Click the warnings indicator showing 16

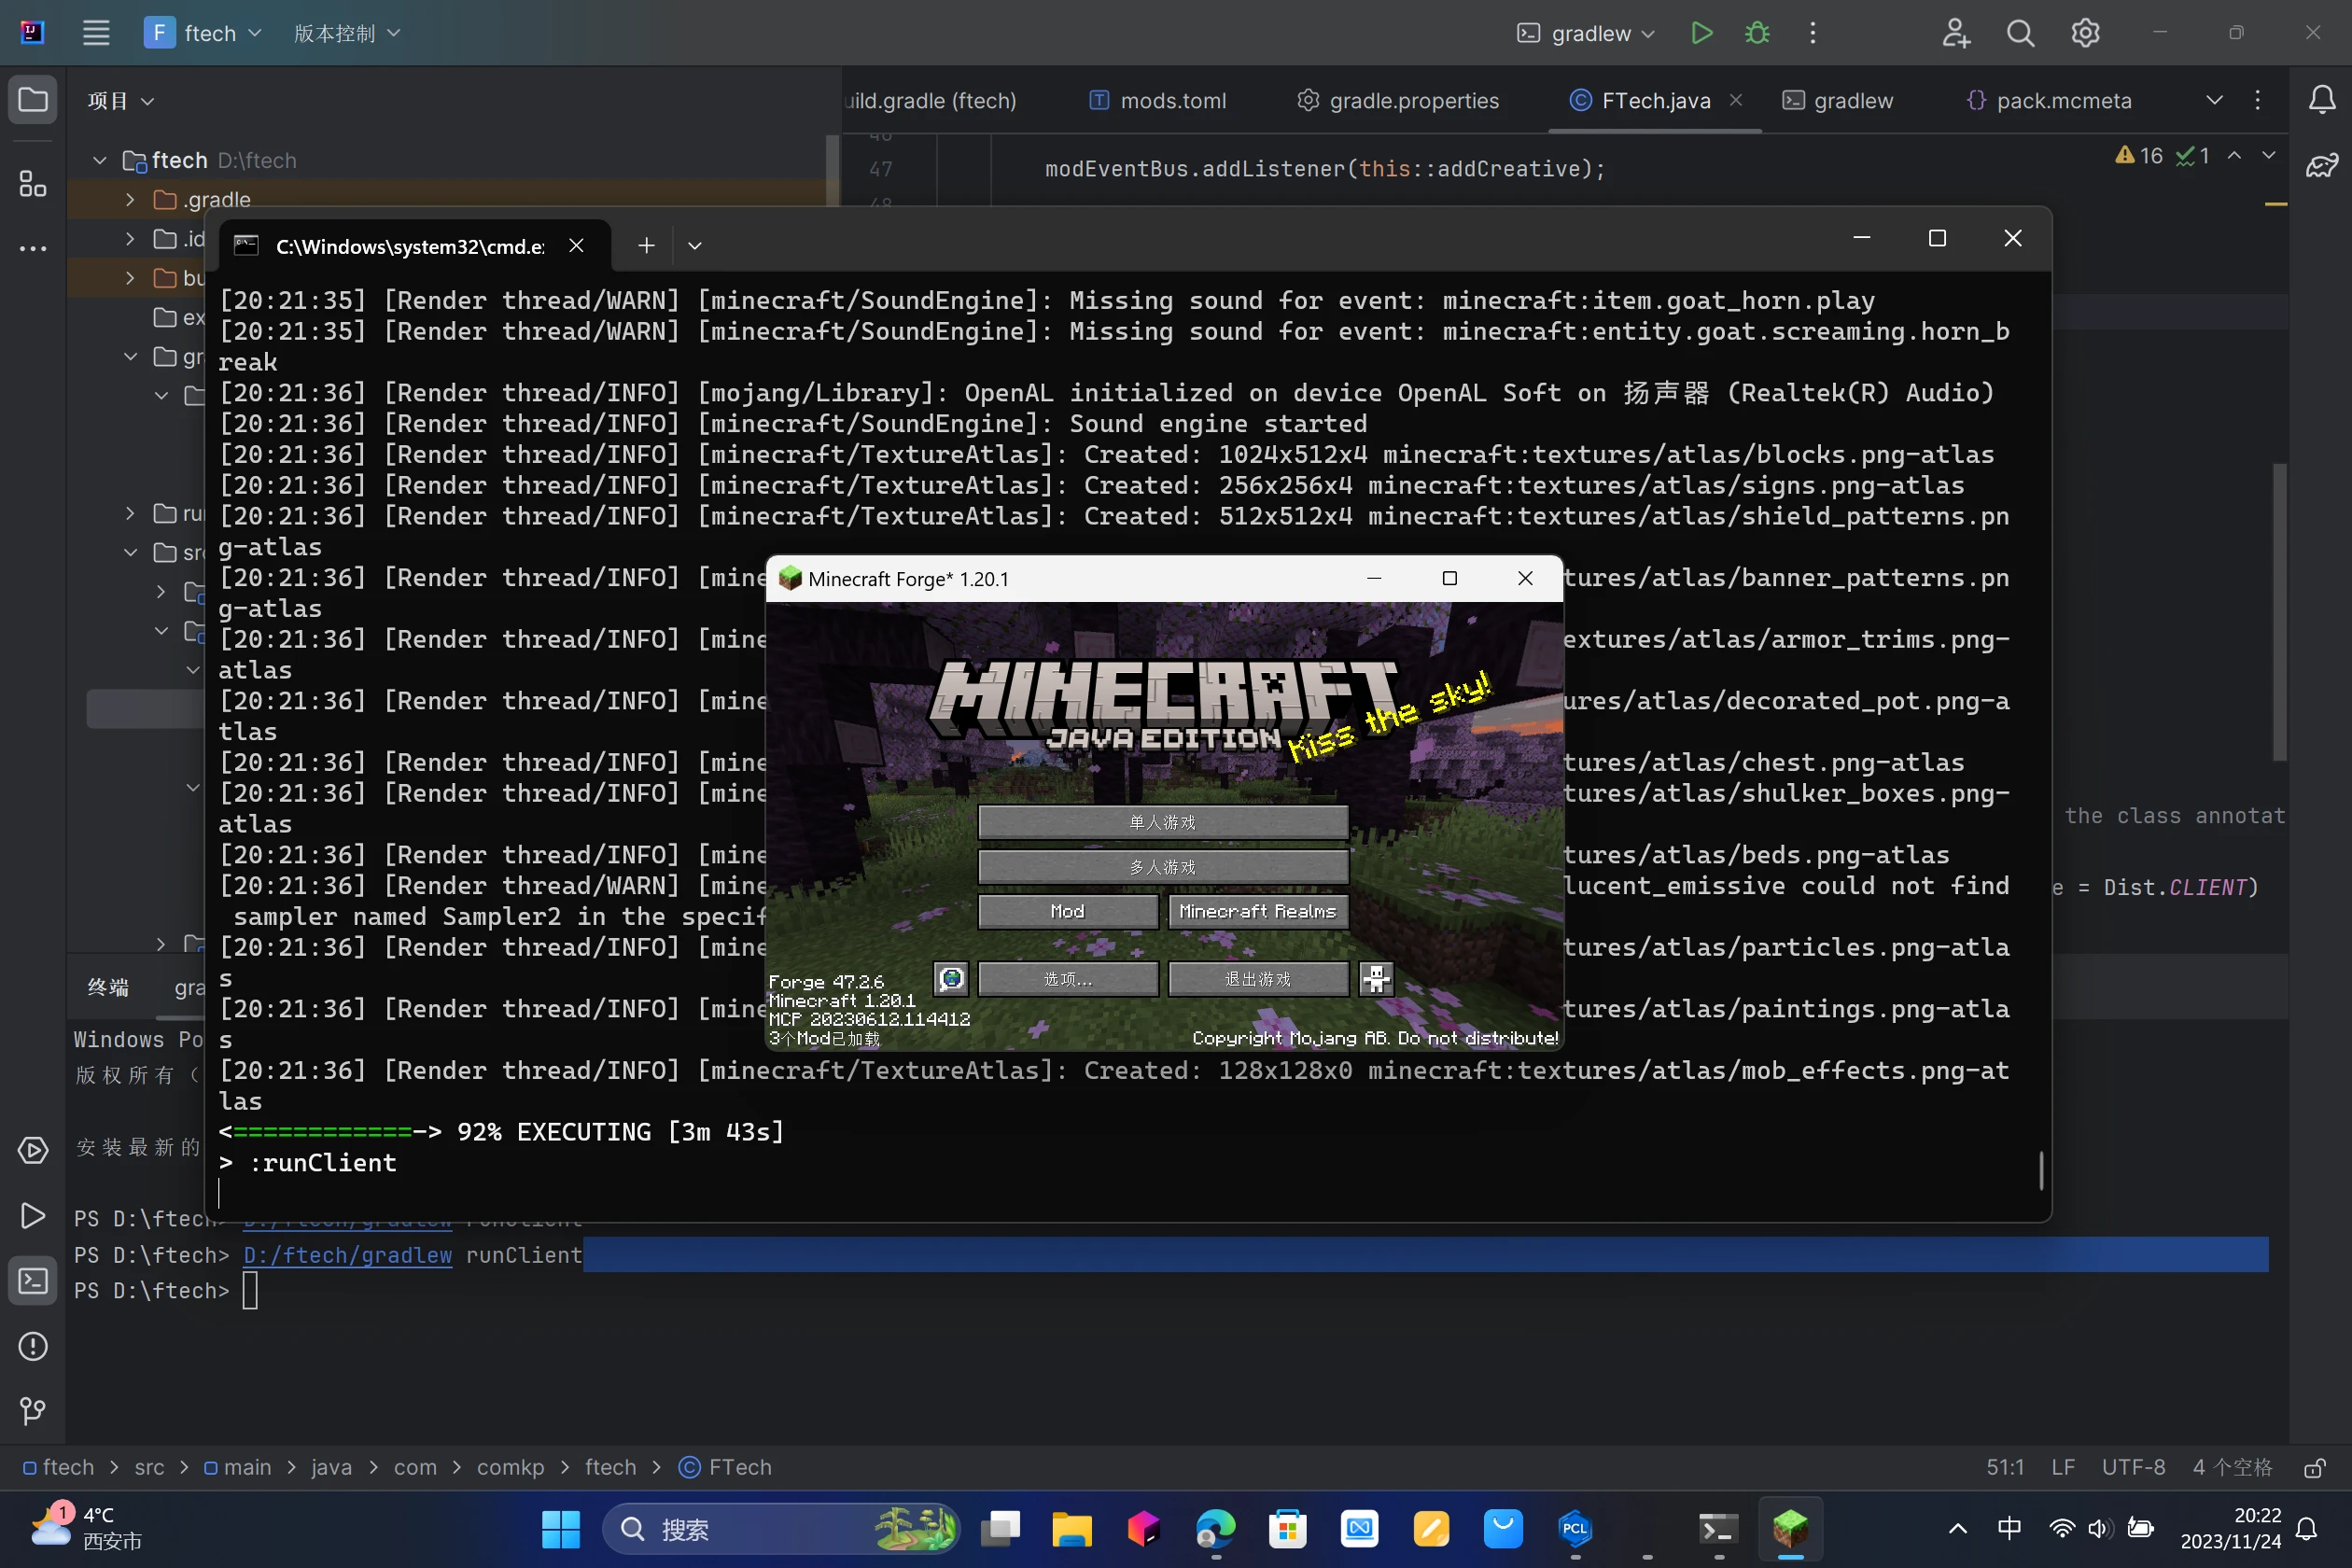pyautogui.click(x=2139, y=156)
